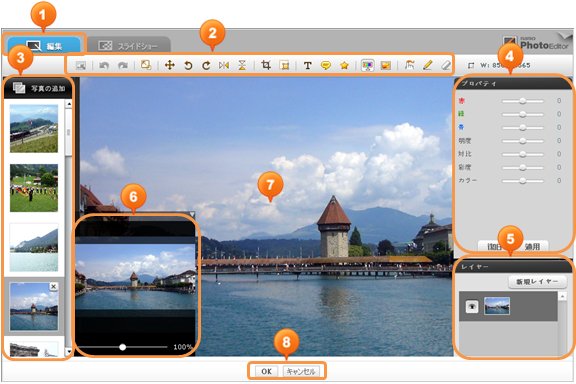Adjust the red (赤) slider

click(522, 101)
